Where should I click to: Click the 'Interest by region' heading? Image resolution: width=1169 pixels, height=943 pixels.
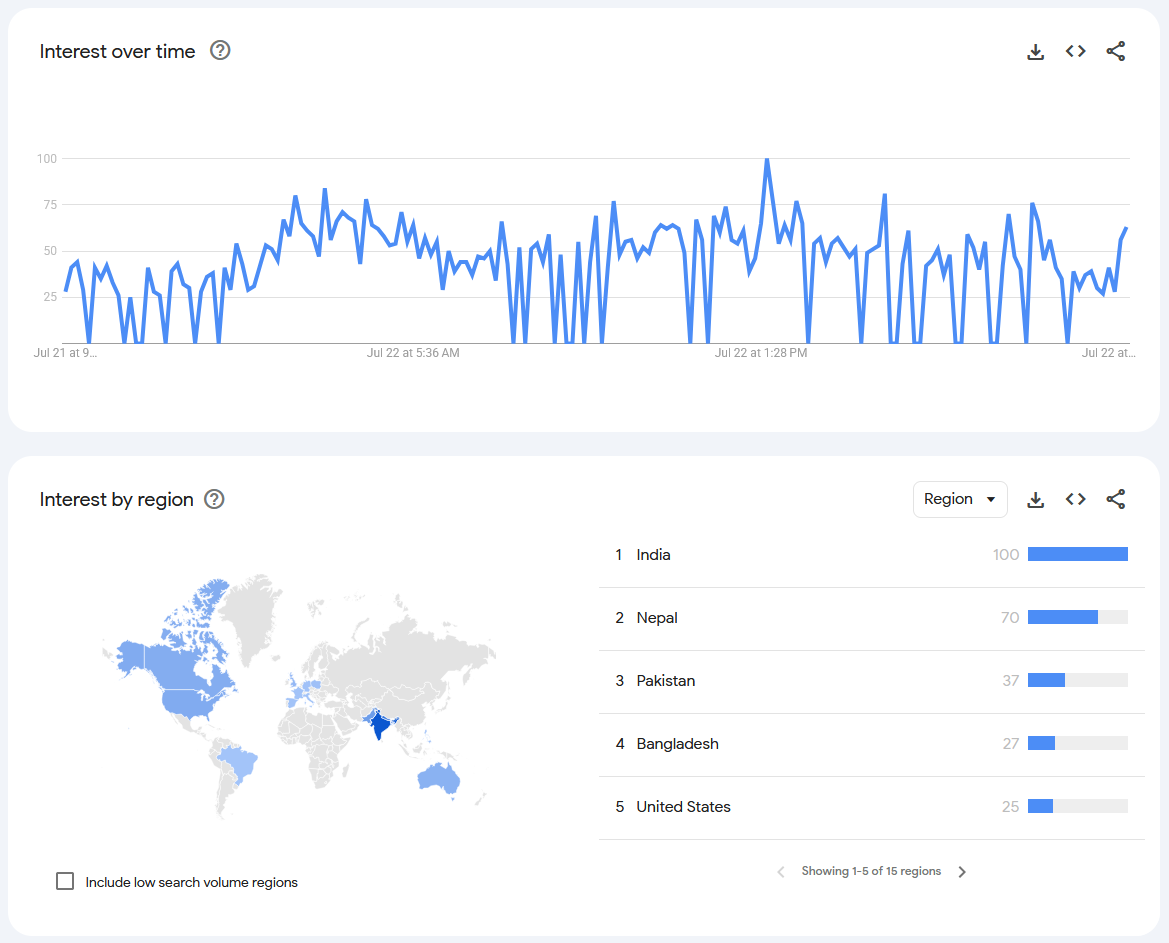coord(116,499)
